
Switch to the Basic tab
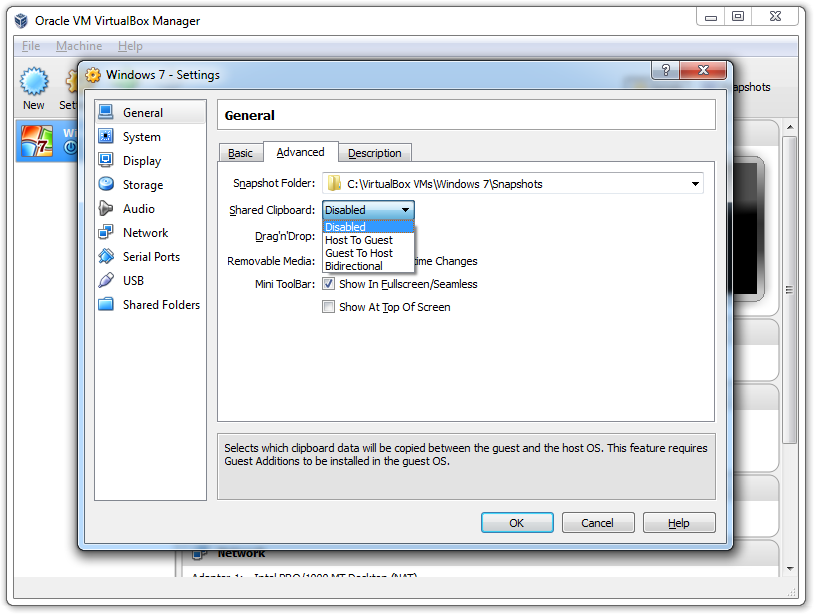pos(240,153)
